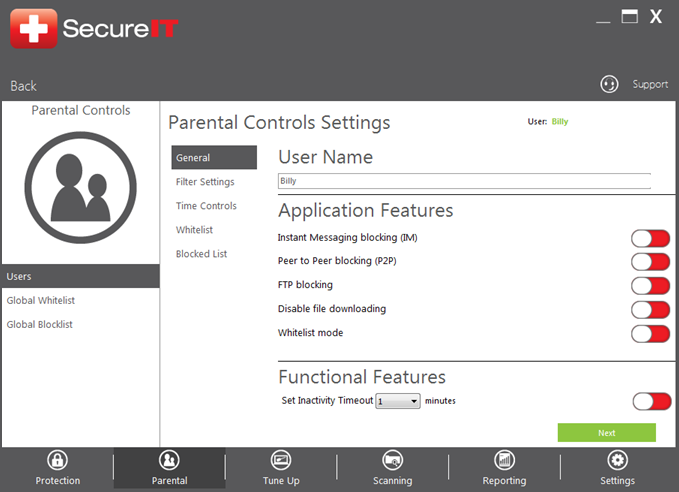This screenshot has width=679, height=492.
Task: Open the Settings gear icon
Action: pyautogui.click(x=618, y=460)
